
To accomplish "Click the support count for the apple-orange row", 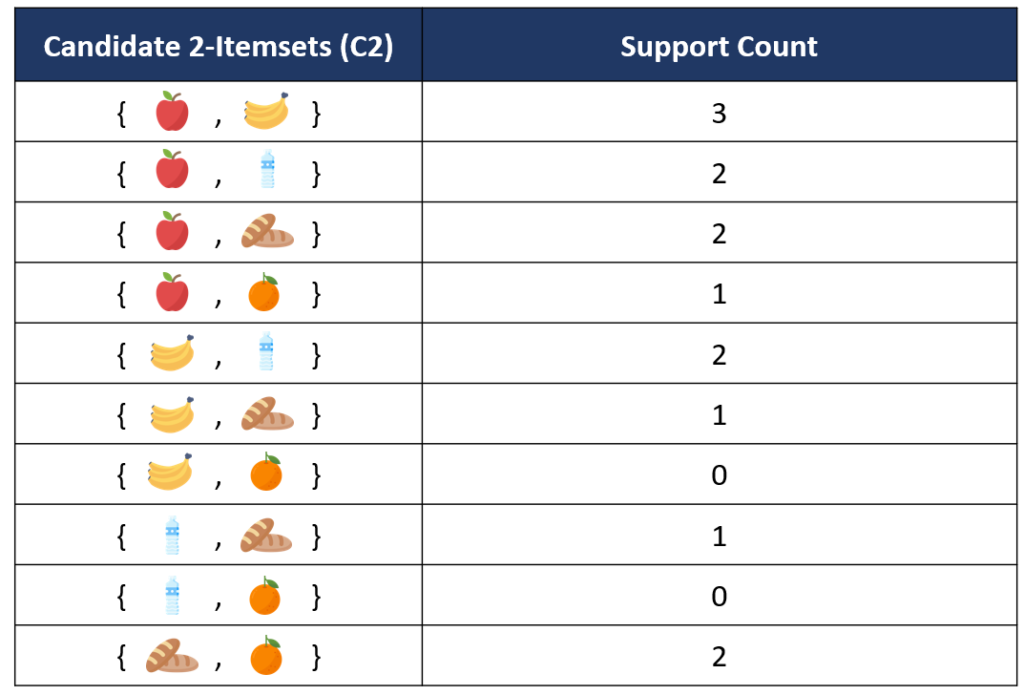I will tap(719, 294).
